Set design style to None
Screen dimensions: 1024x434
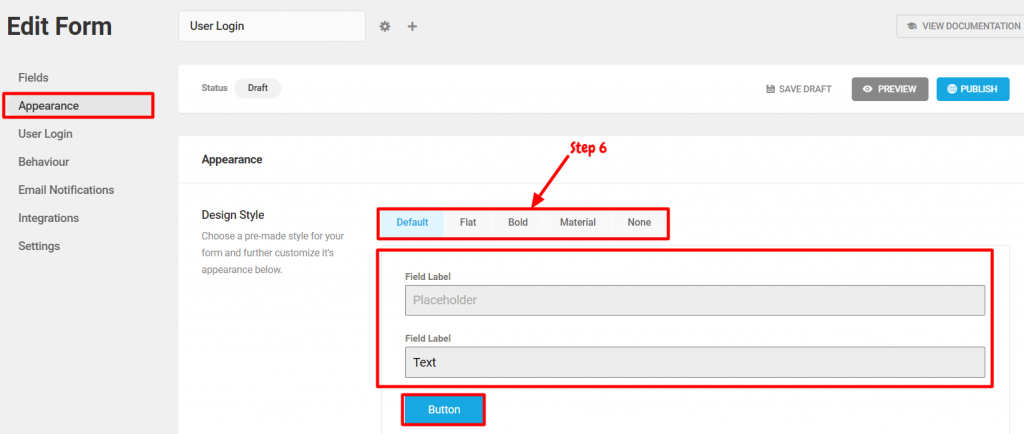639,223
